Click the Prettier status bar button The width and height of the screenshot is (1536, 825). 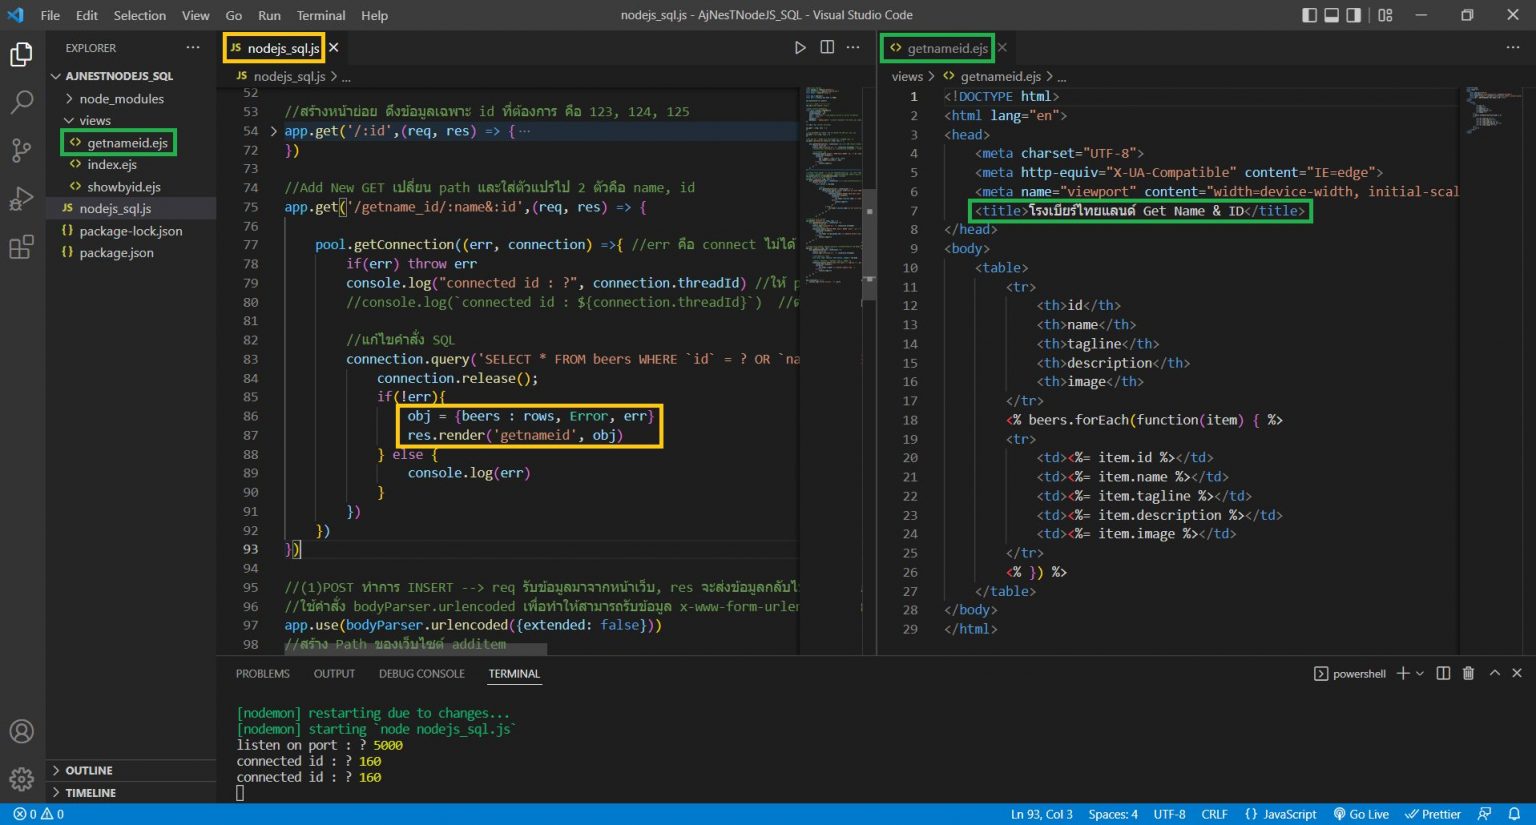1433,814
